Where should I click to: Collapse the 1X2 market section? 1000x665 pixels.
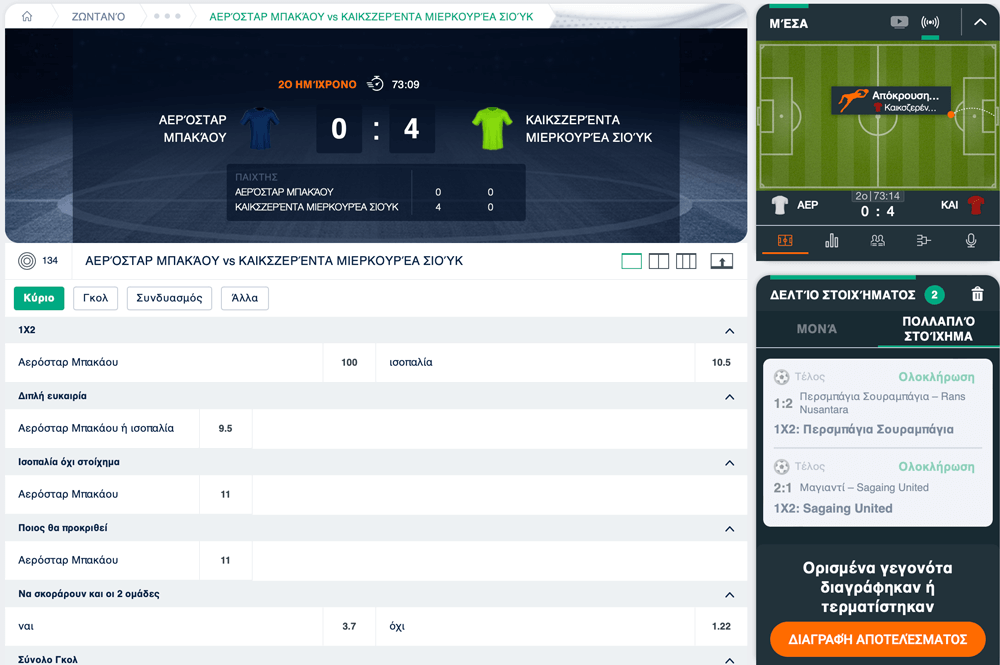730,331
